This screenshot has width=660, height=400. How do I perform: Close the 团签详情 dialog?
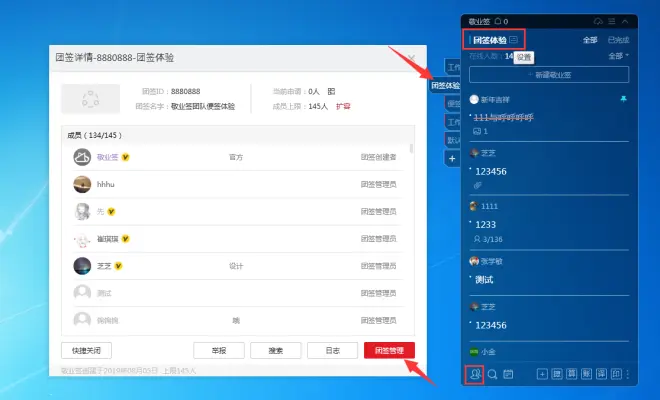[411, 58]
